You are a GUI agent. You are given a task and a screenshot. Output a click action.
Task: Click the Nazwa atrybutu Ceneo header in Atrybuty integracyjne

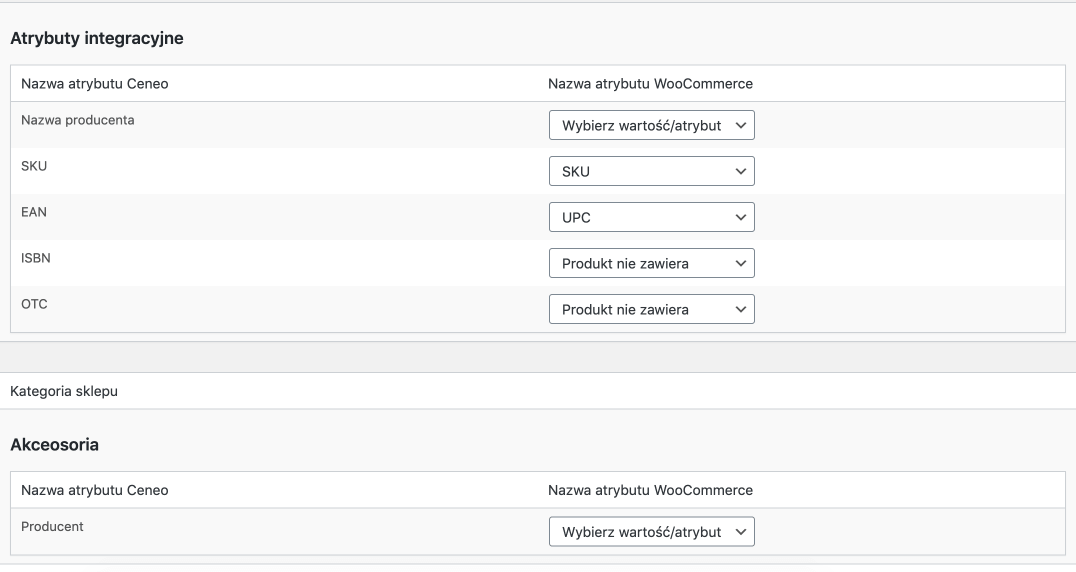point(95,84)
